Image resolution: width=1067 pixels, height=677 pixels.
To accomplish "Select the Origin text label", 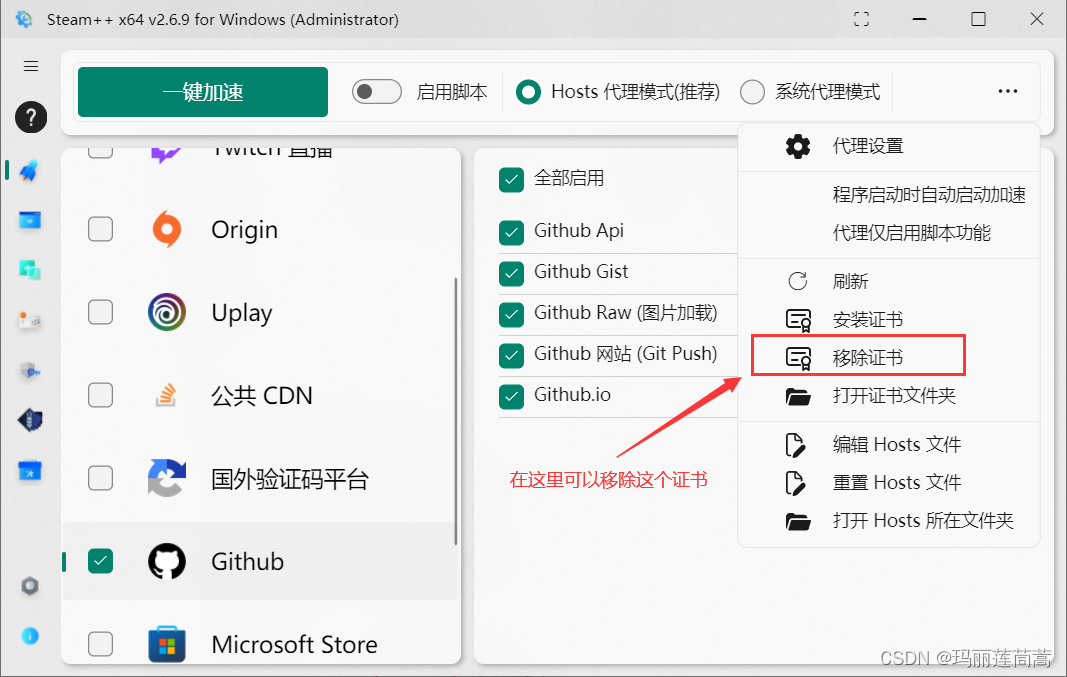I will (244, 230).
